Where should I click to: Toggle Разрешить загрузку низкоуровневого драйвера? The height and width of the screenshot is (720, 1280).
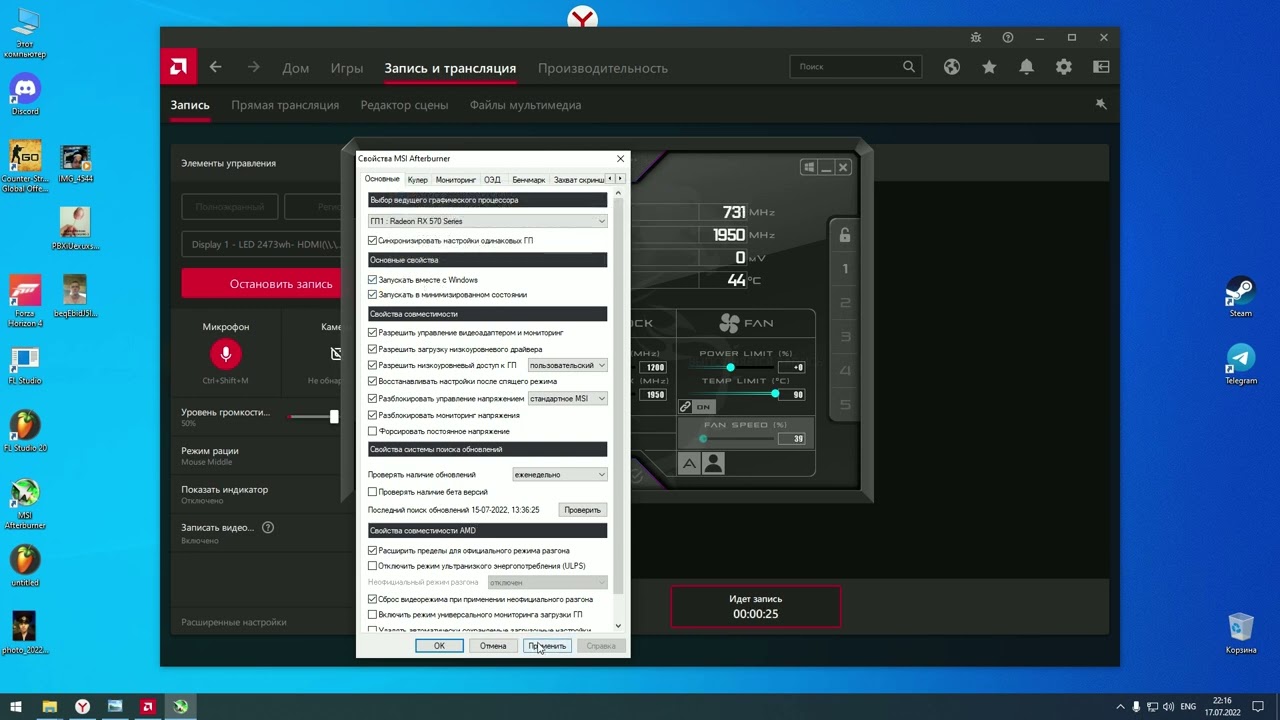pos(373,349)
